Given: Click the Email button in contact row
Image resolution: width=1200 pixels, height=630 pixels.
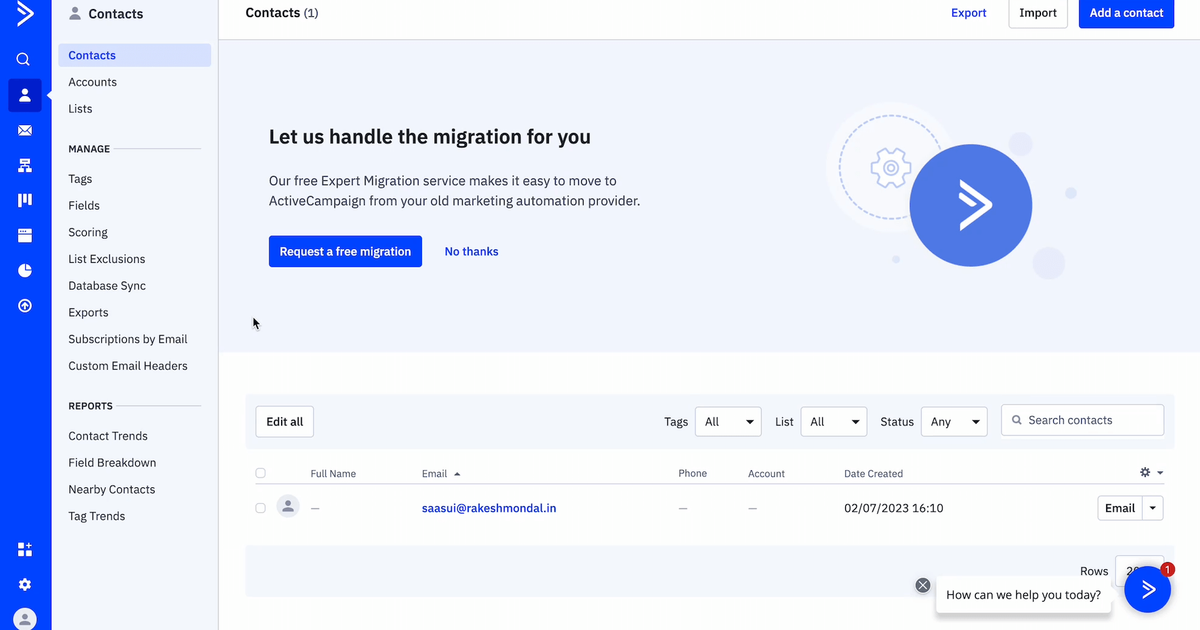Looking at the screenshot, I should point(1120,508).
